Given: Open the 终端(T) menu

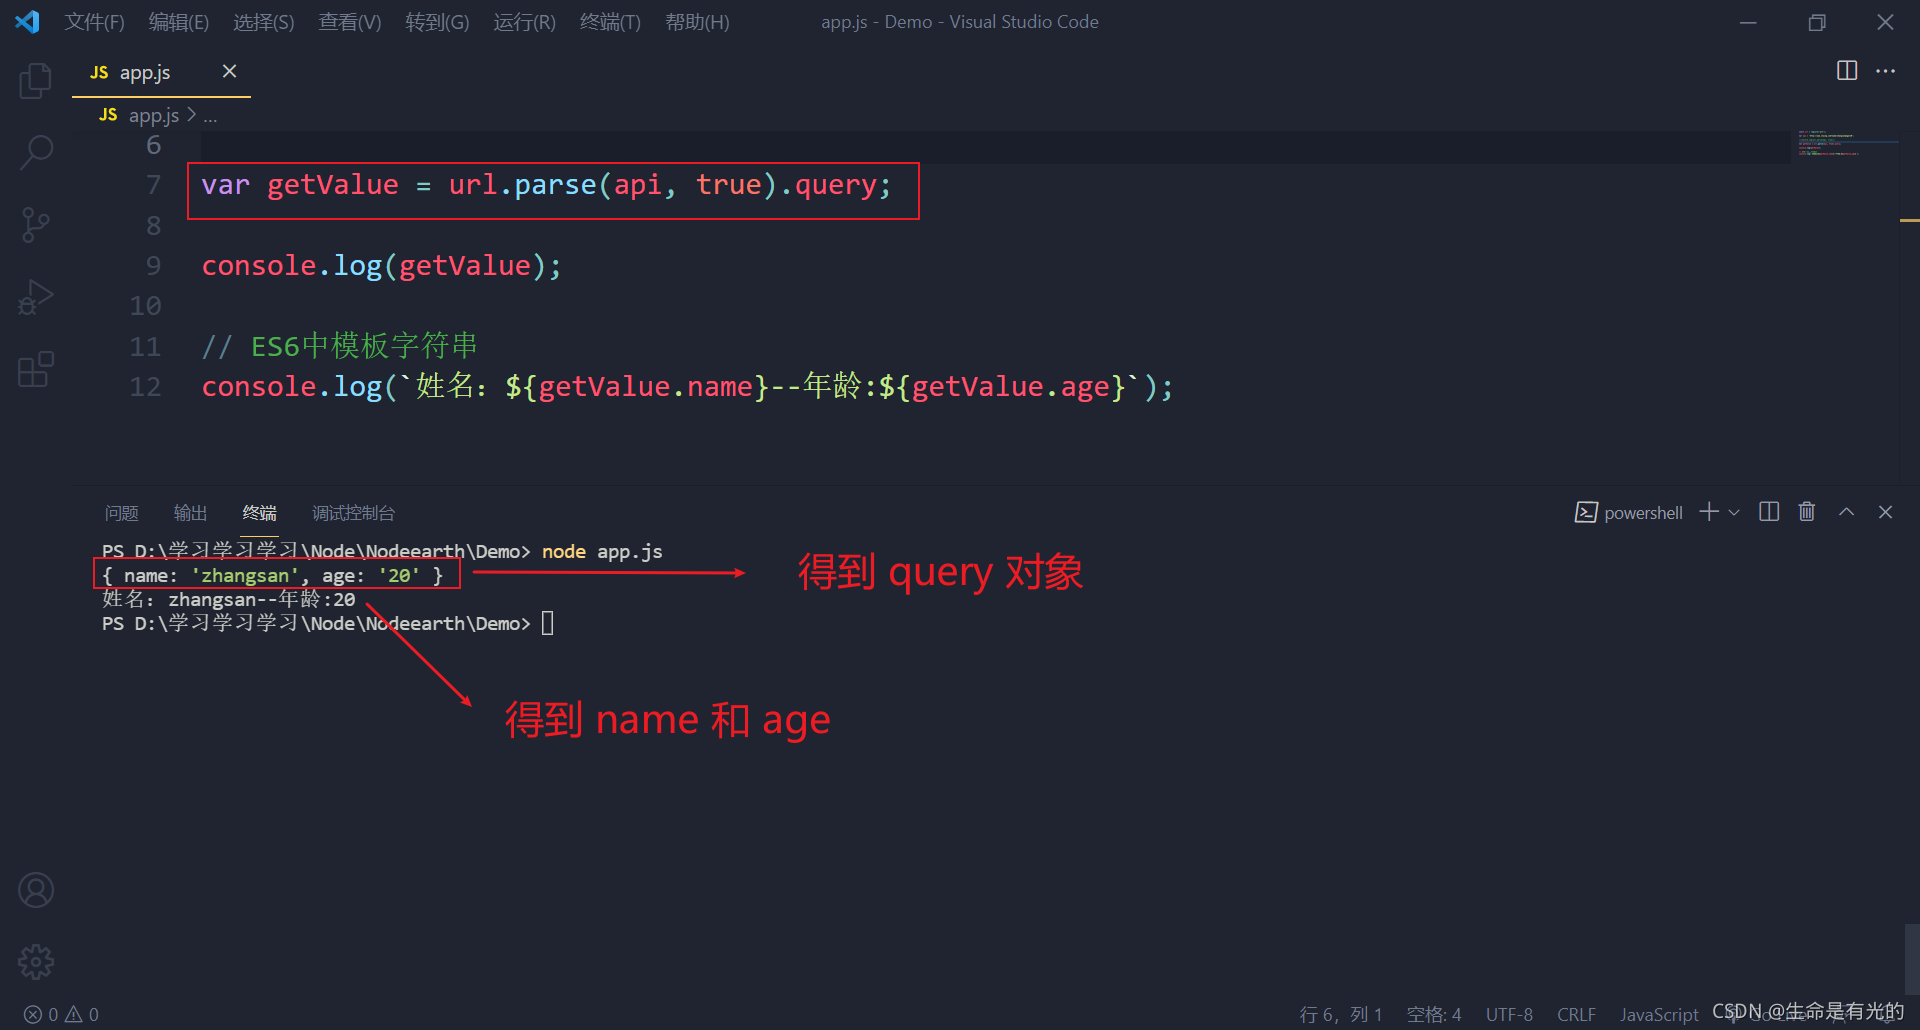Looking at the screenshot, I should click(610, 22).
